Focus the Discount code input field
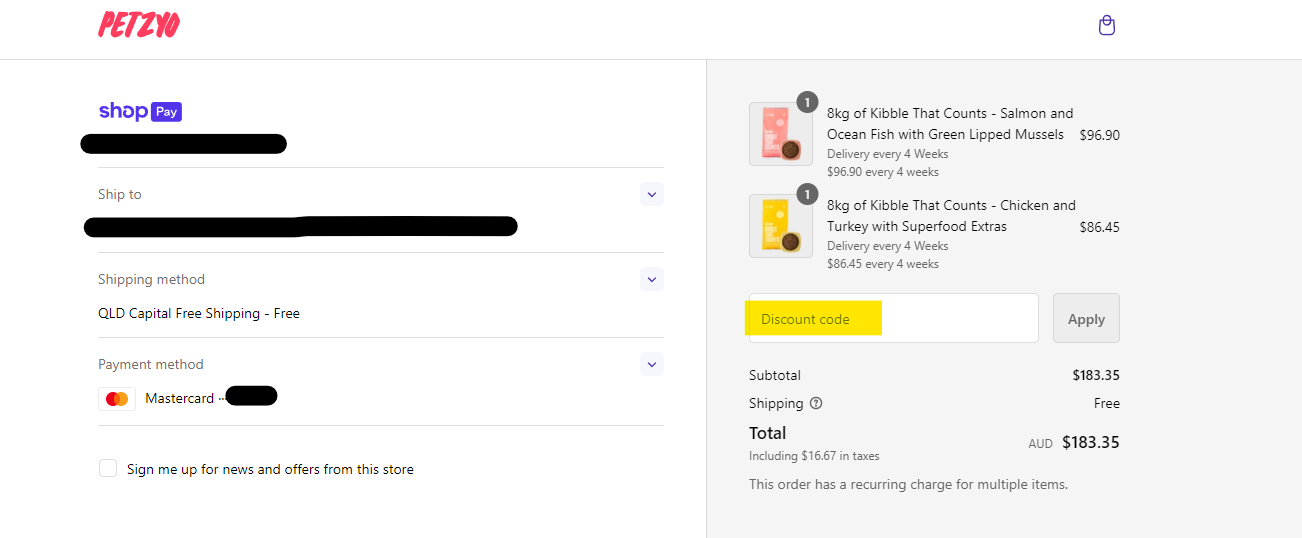Image resolution: width=1302 pixels, height=538 pixels. tap(894, 319)
